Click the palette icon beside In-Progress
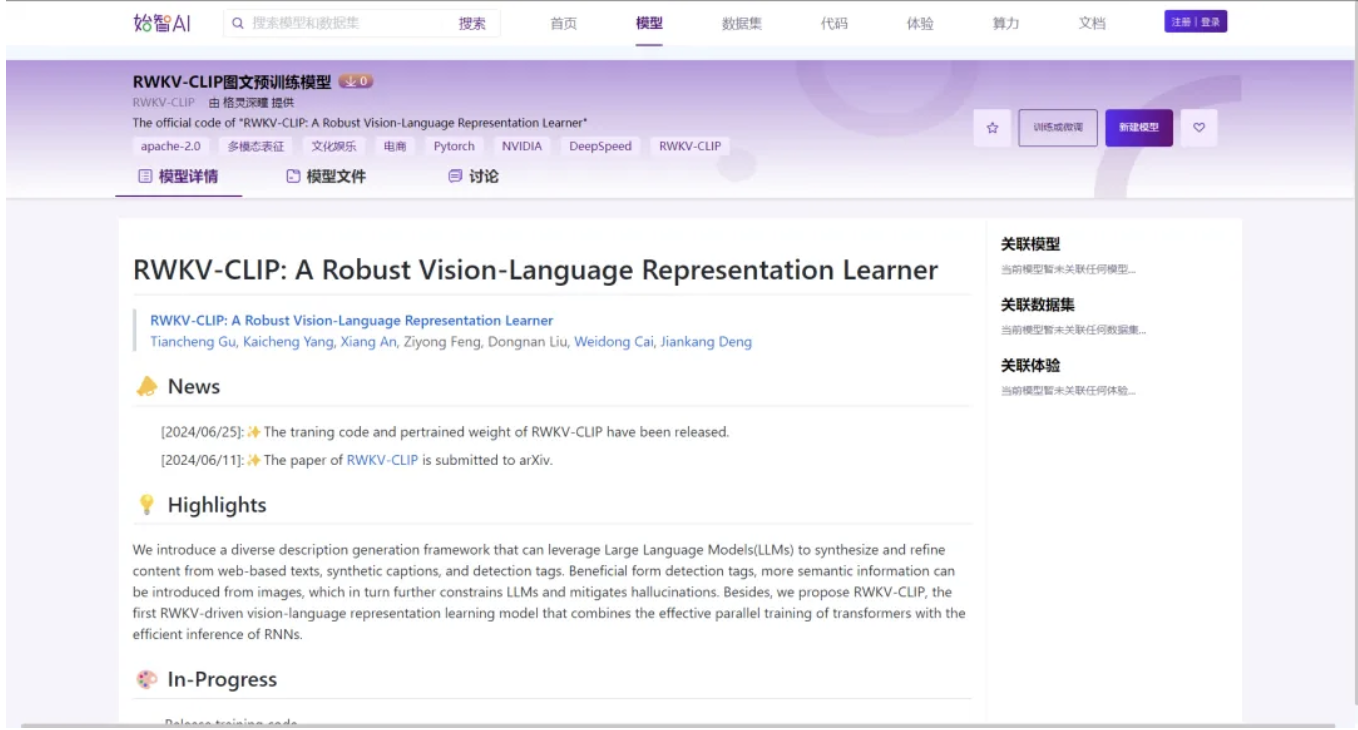1358x730 pixels. coord(147,680)
